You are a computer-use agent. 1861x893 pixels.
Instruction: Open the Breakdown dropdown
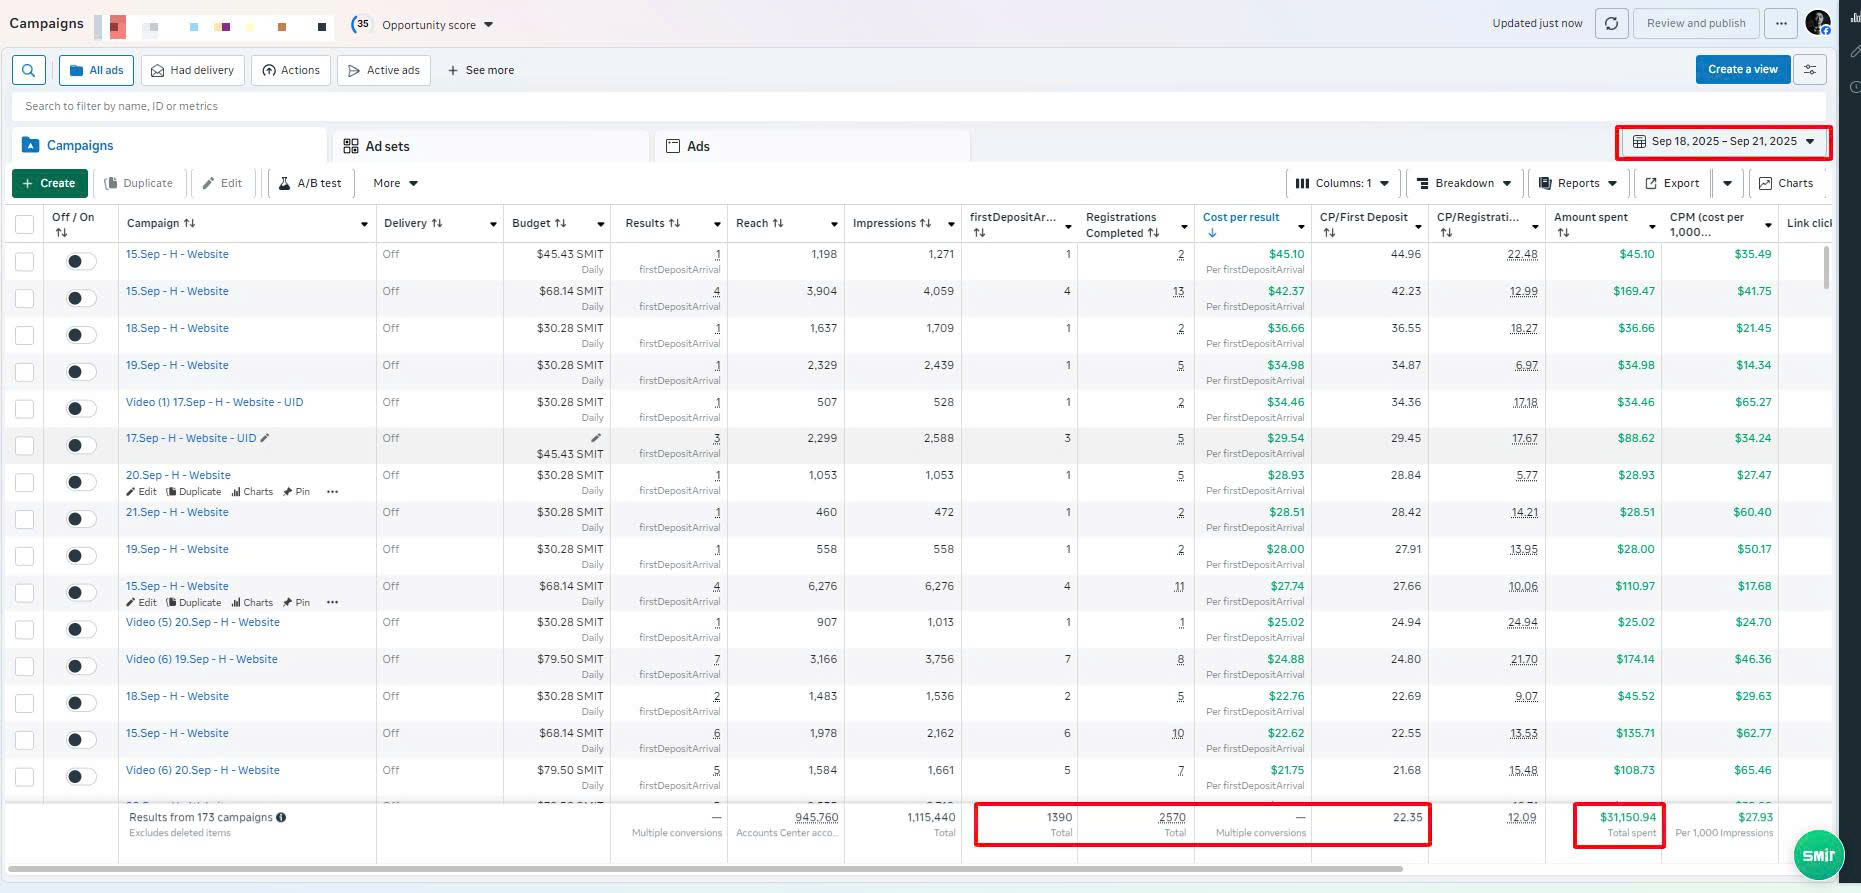coord(1464,183)
